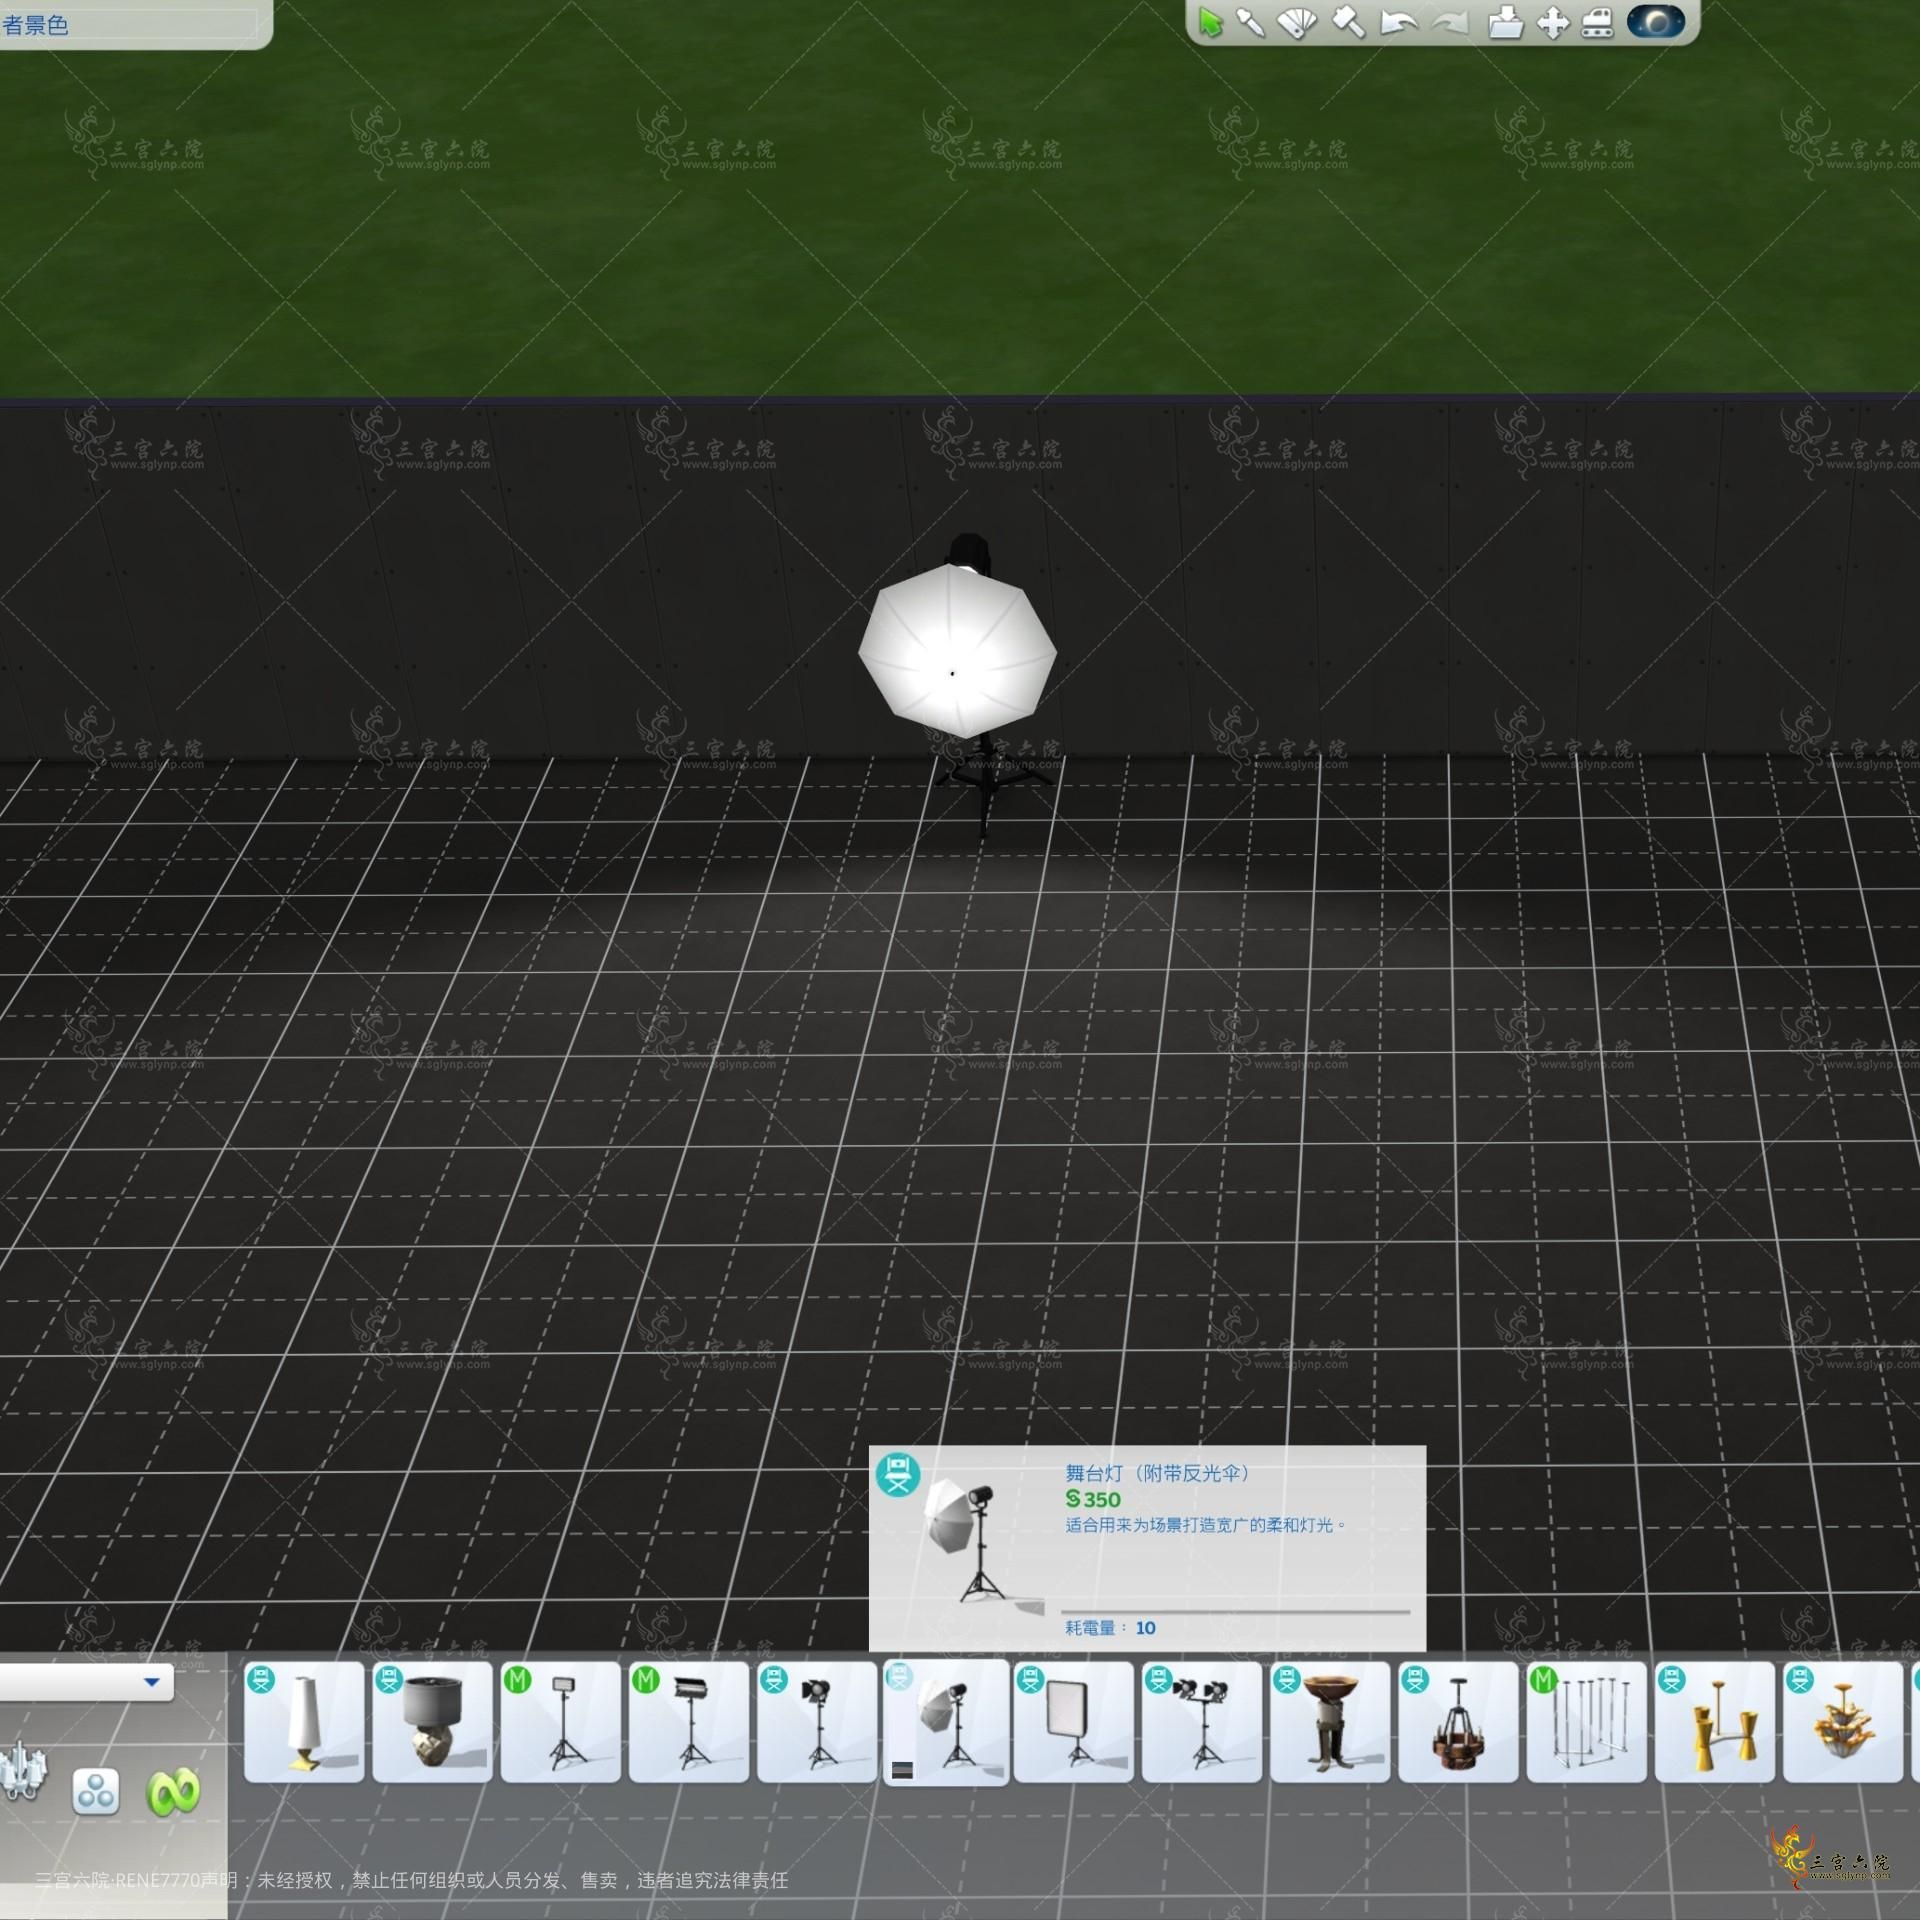Screen dimensions: 1920x1920
Task: Click the $350 price text
Action: coord(1093,1499)
